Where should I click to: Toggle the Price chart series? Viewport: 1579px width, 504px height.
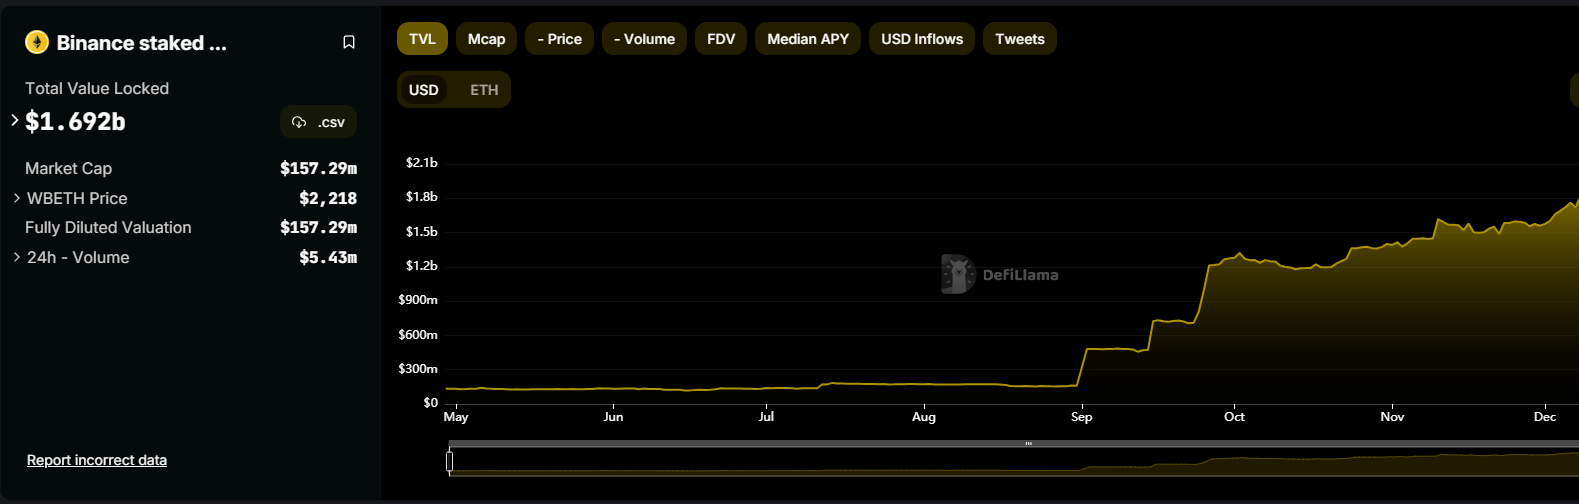pyautogui.click(x=559, y=39)
